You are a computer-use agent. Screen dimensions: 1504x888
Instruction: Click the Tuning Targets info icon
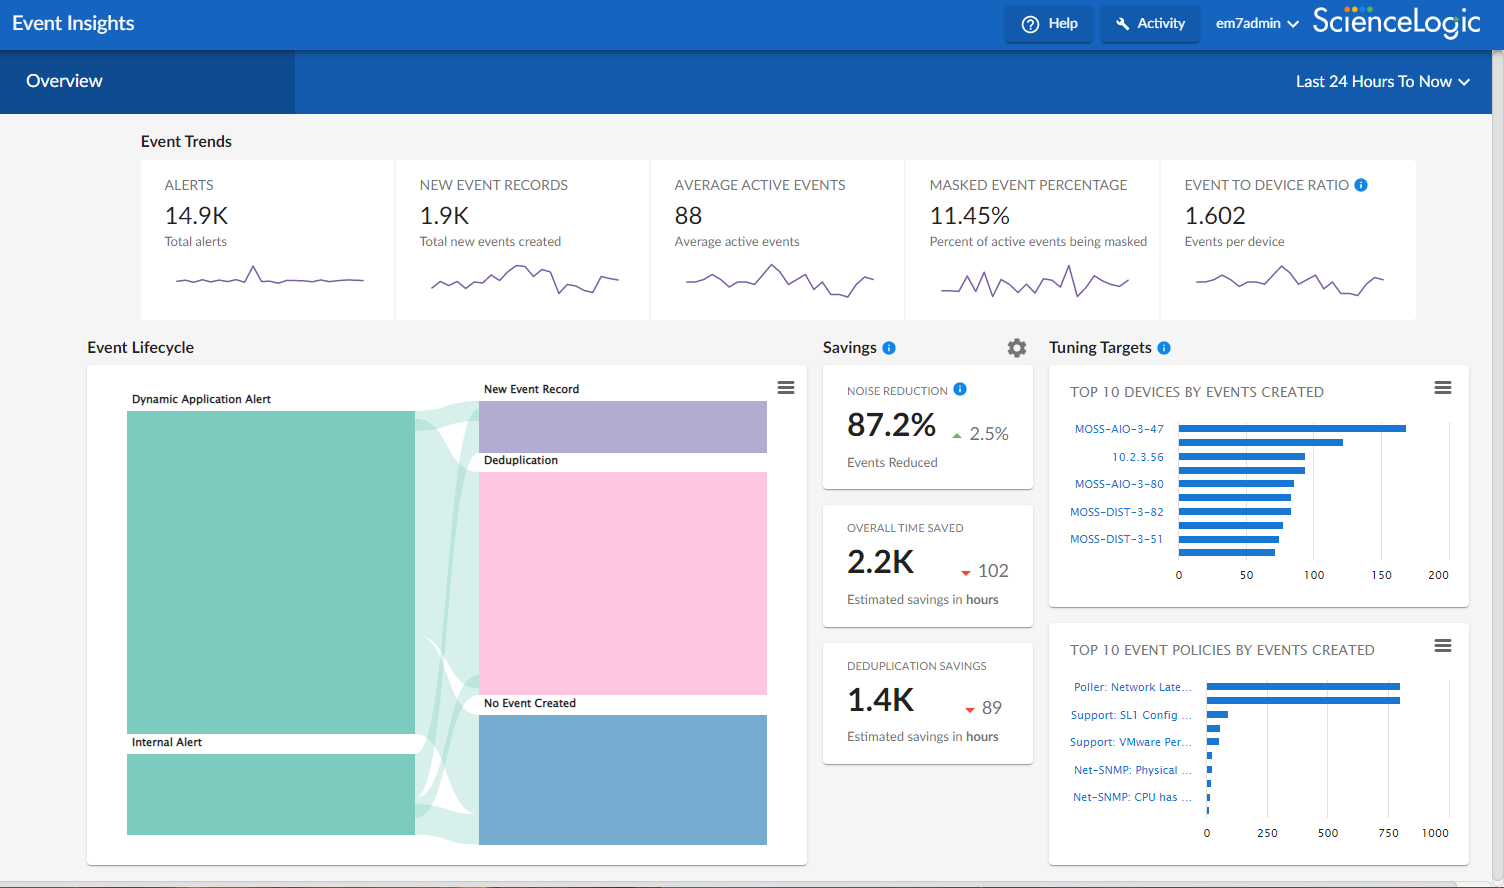click(1163, 347)
